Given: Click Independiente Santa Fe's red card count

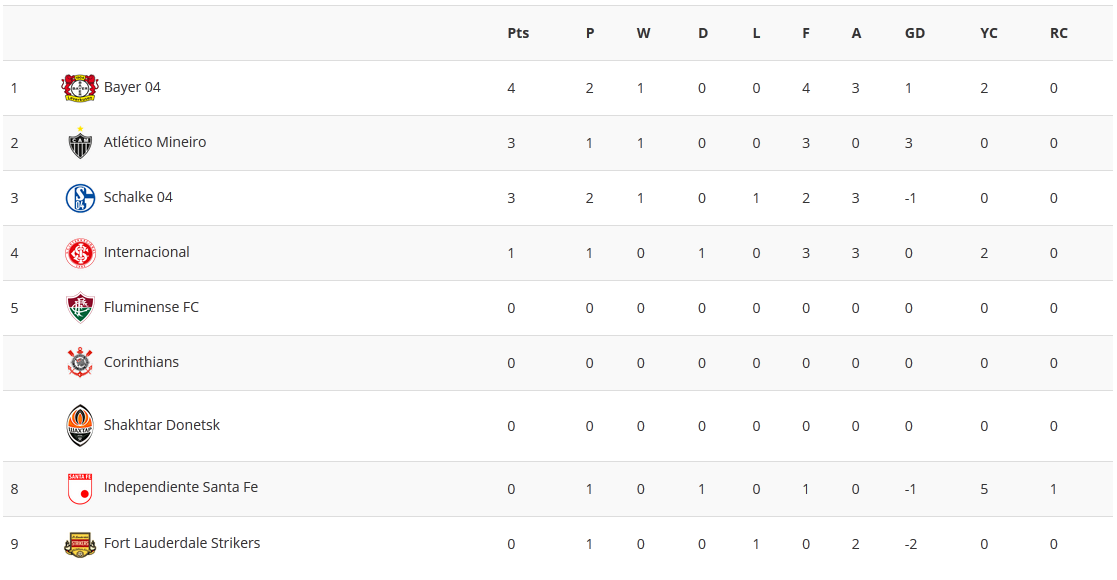Looking at the screenshot, I should click(1054, 489).
